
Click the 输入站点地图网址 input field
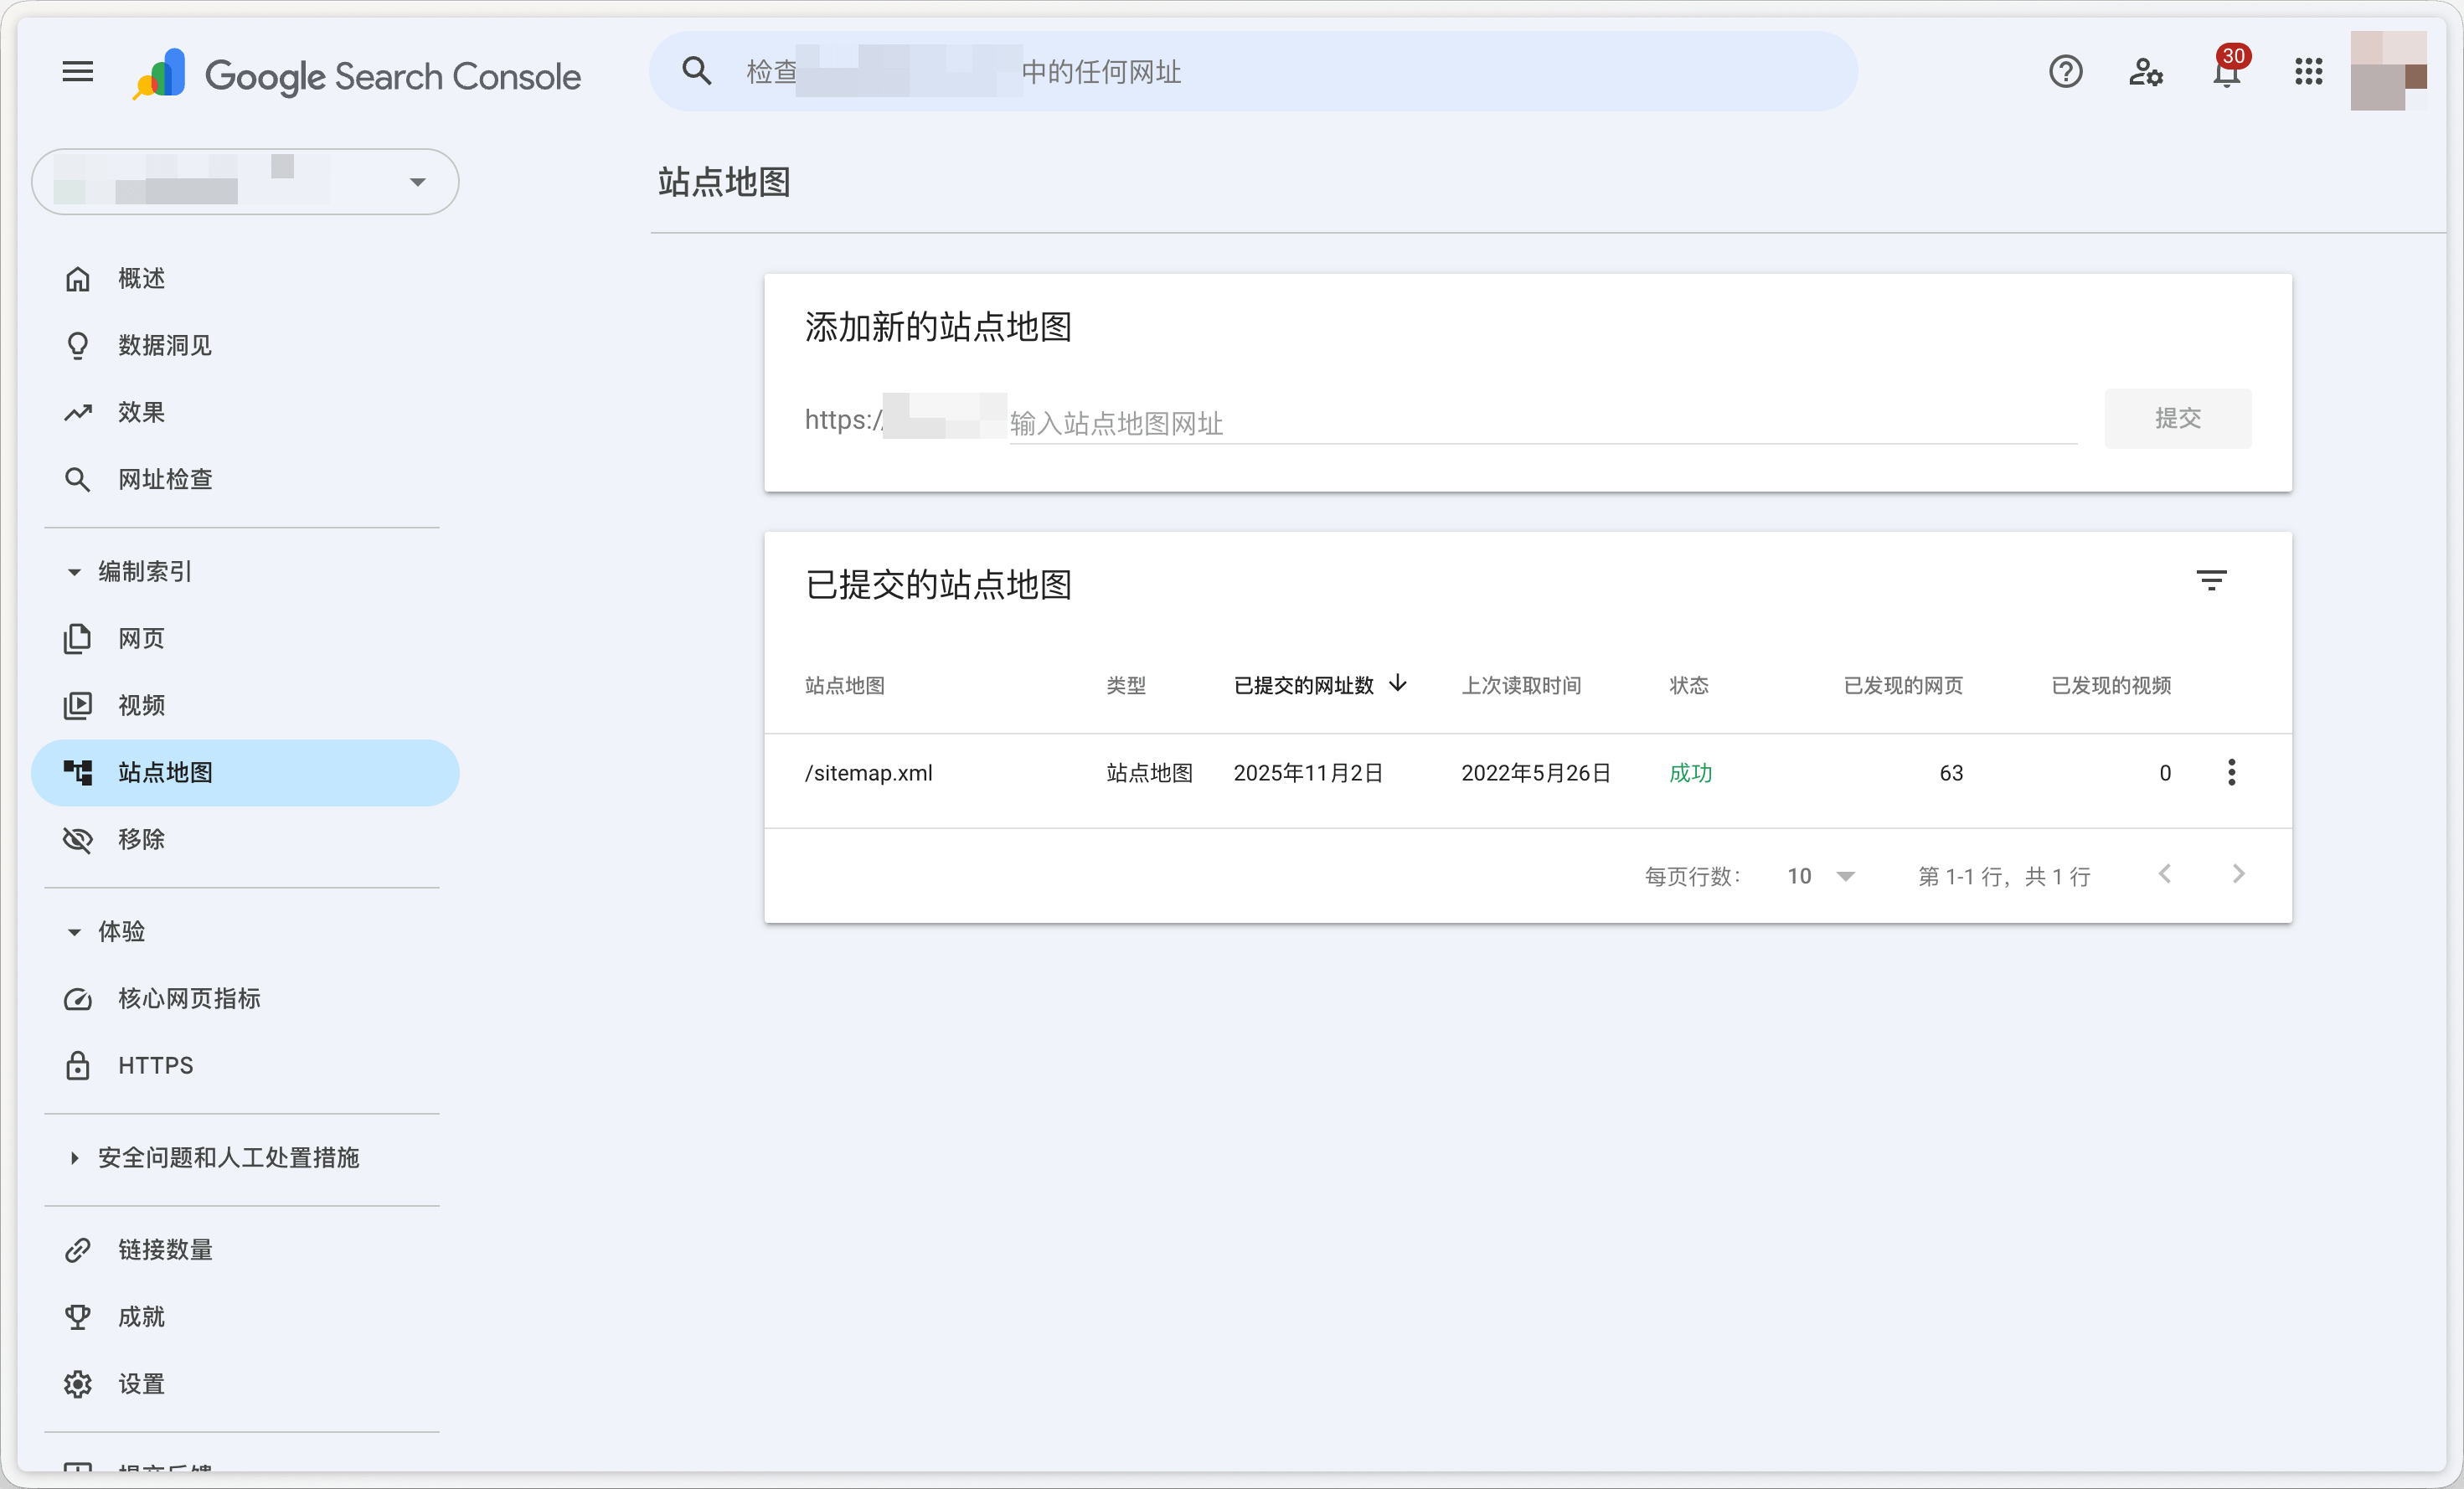pyautogui.click(x=1542, y=423)
